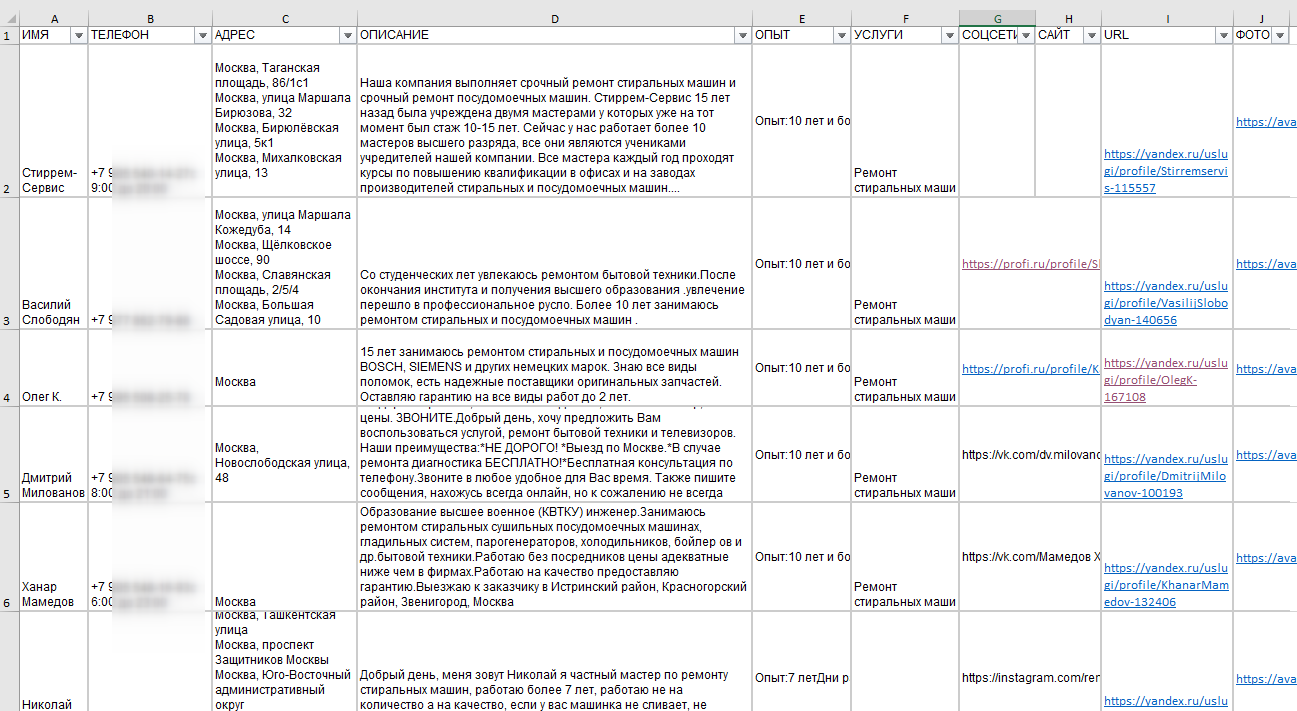This screenshot has height=711, width=1297.
Task: Select instagram.com social cell
Action: [1030, 661]
